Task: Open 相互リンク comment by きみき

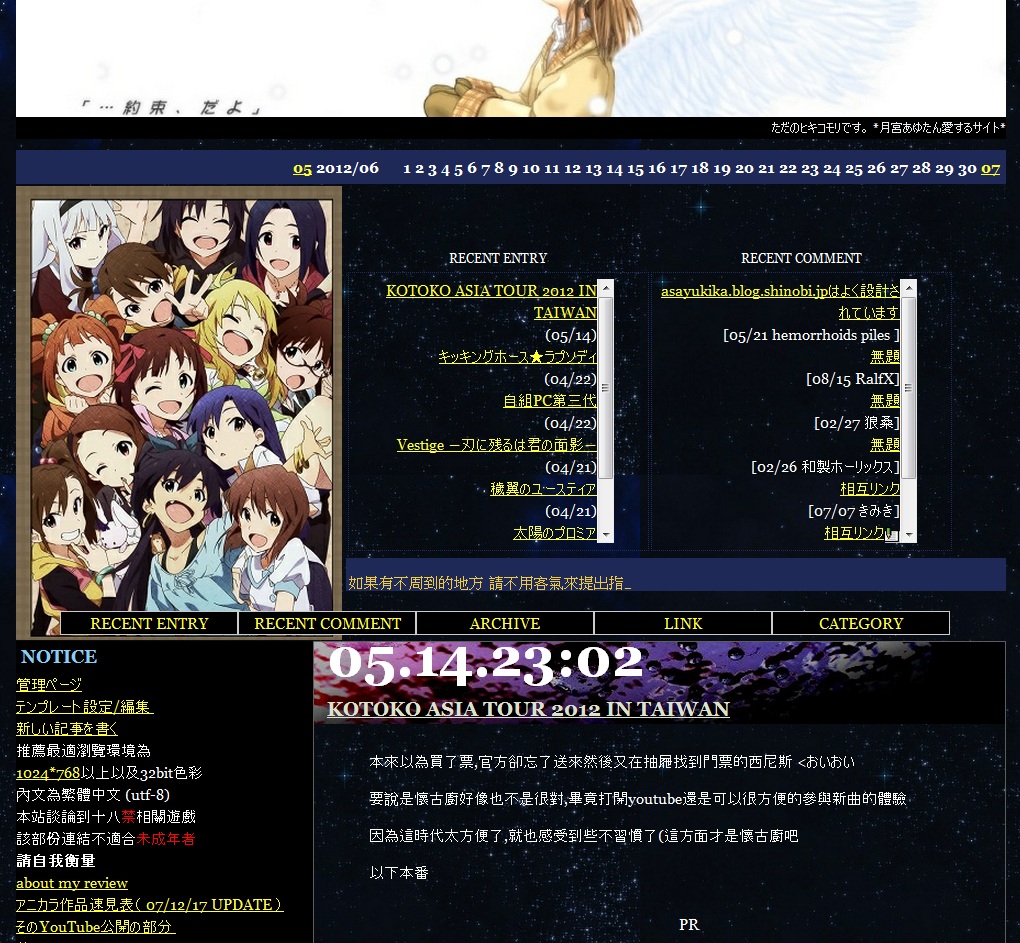Action: click(870, 488)
